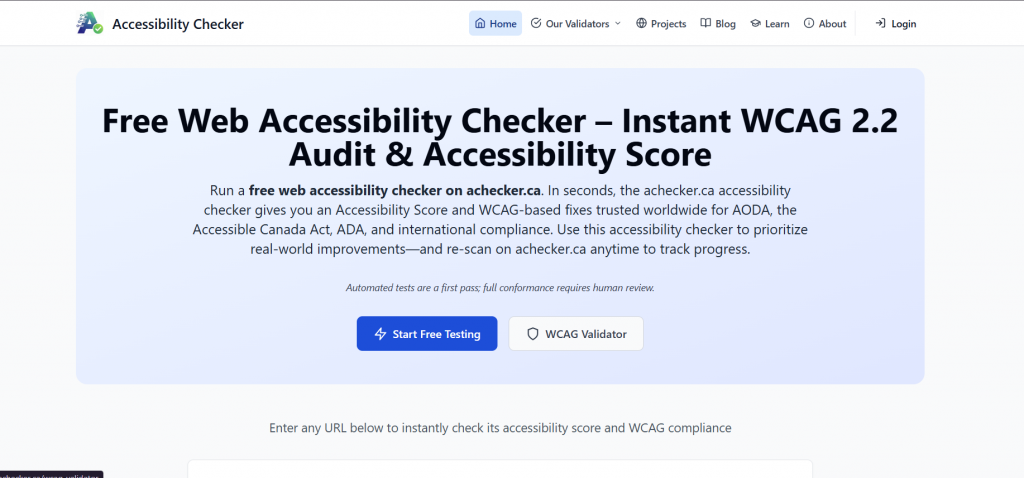
Task: Click the arrow sign-in icon beside Login
Action: [880, 23]
